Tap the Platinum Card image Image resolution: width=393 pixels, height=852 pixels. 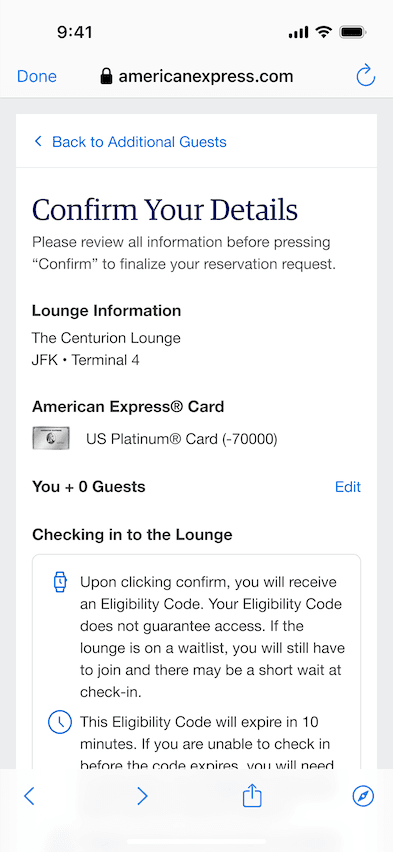(51, 438)
